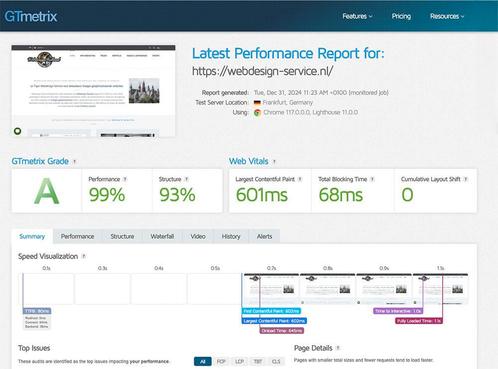Click the 93% Structure score
Viewport: 498px width, 369px height.
click(x=177, y=195)
